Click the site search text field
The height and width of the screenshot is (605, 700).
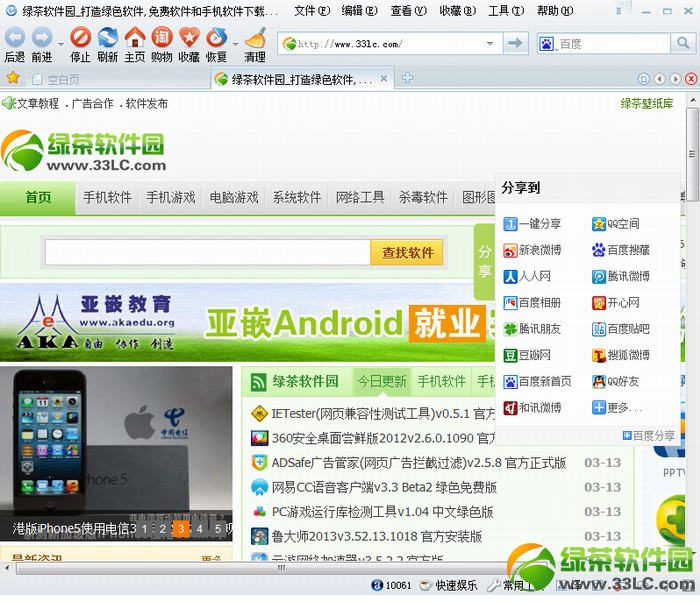click(x=207, y=253)
